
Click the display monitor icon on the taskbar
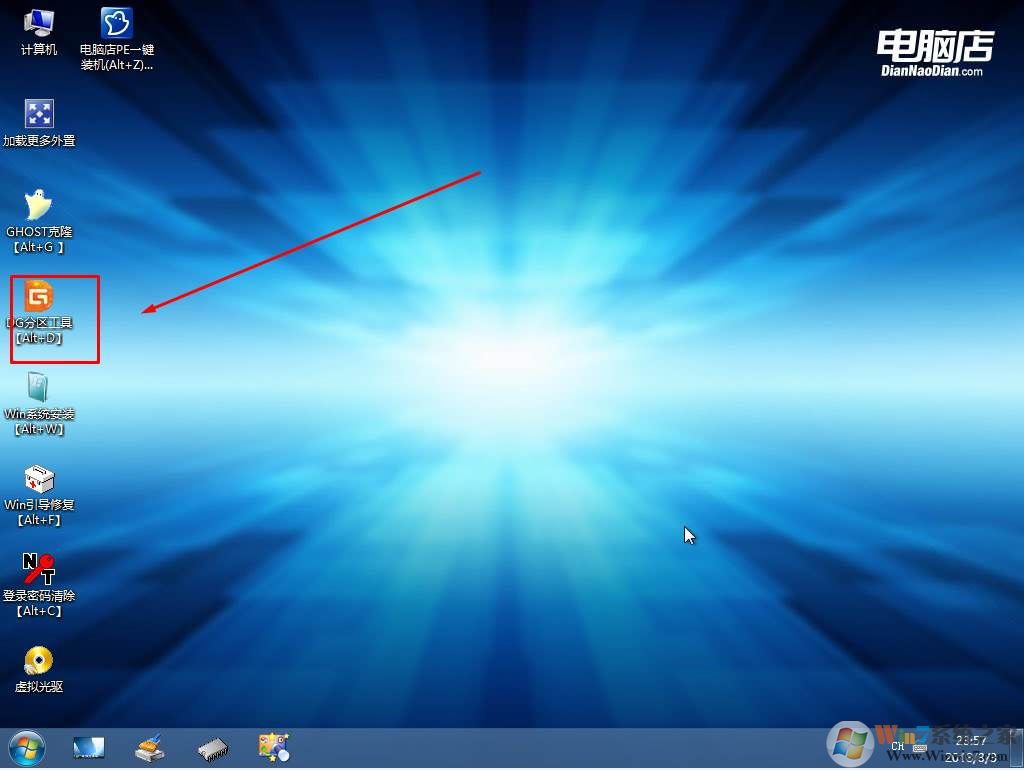pos(89,747)
